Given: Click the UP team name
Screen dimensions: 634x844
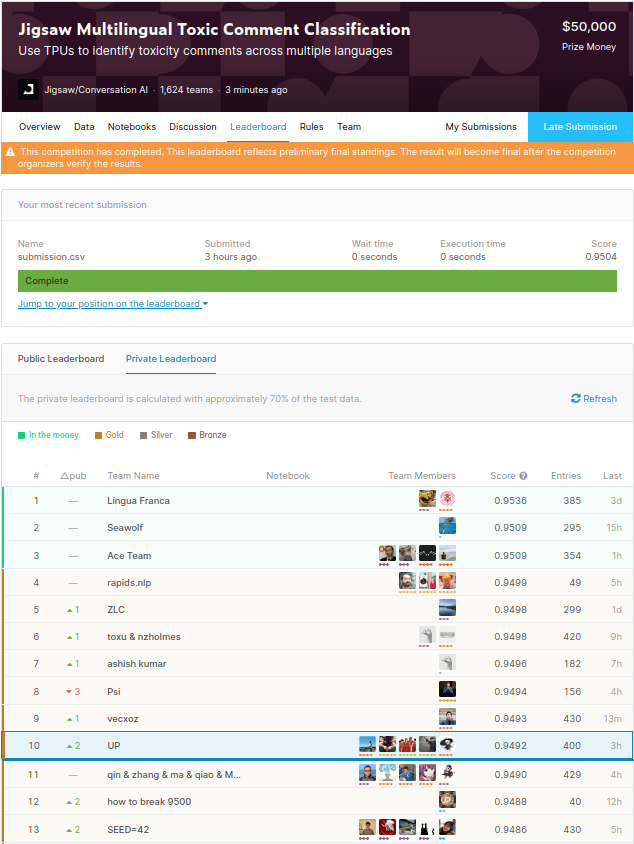Looking at the screenshot, I should 114,745.
